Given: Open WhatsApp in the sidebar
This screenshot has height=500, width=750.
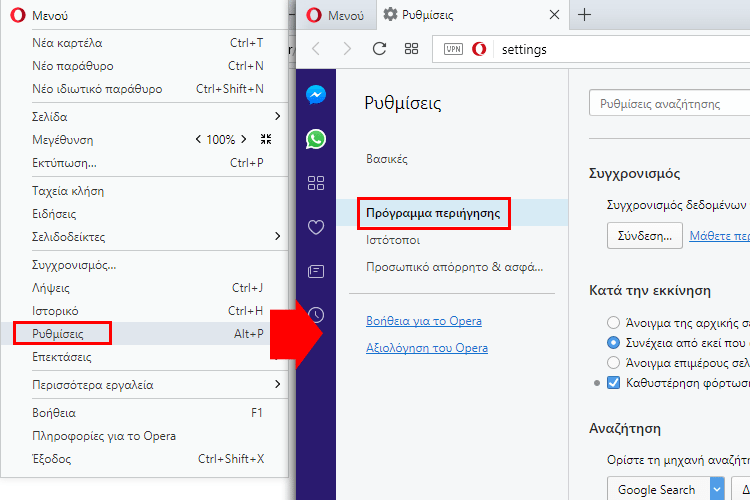Looking at the screenshot, I should coord(316,139).
